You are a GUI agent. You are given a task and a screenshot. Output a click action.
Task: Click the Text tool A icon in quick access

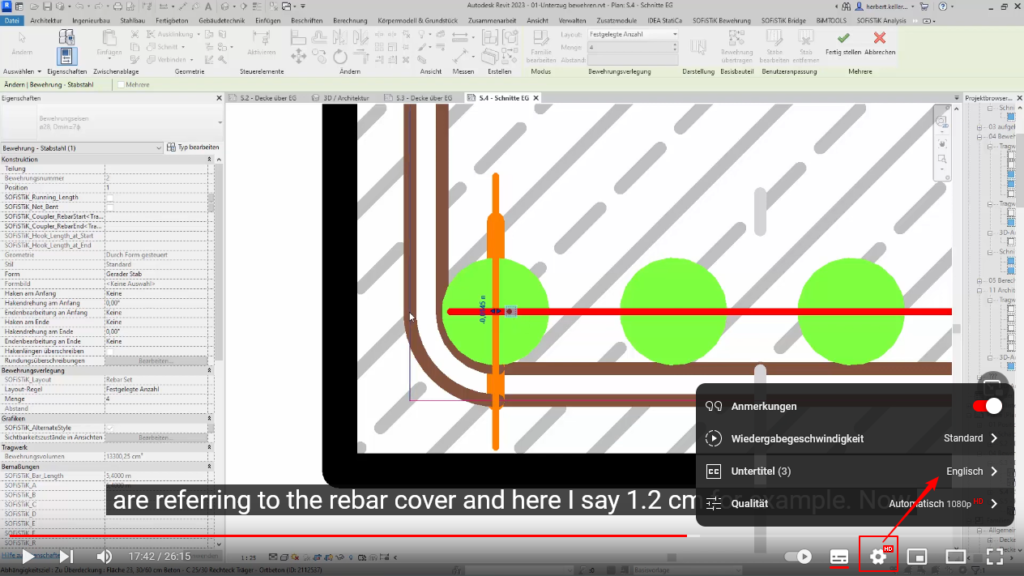[x=208, y=6]
